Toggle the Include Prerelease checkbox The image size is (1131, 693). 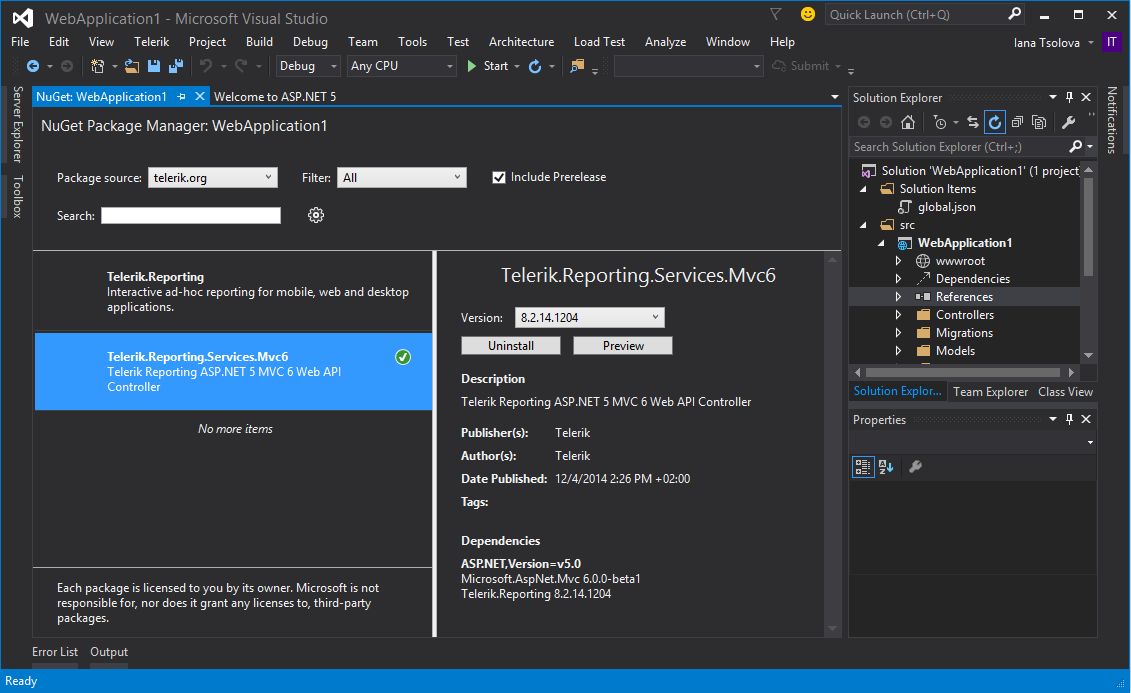[x=499, y=177]
